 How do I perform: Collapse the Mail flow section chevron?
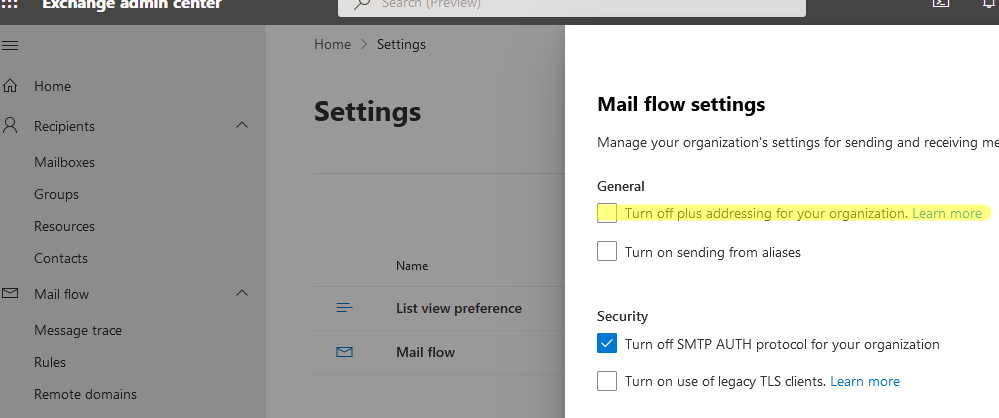(x=242, y=293)
